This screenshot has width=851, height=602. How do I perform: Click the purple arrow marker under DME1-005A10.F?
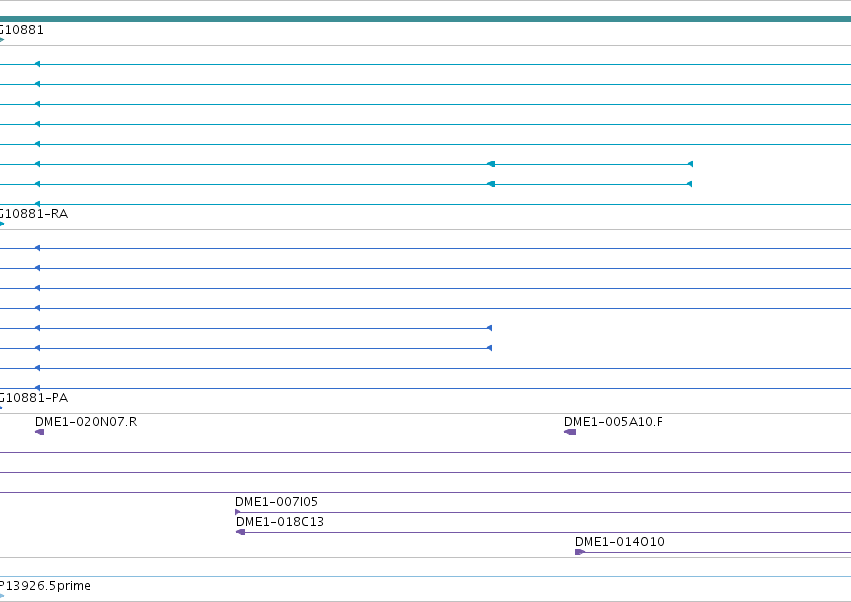coord(570,432)
